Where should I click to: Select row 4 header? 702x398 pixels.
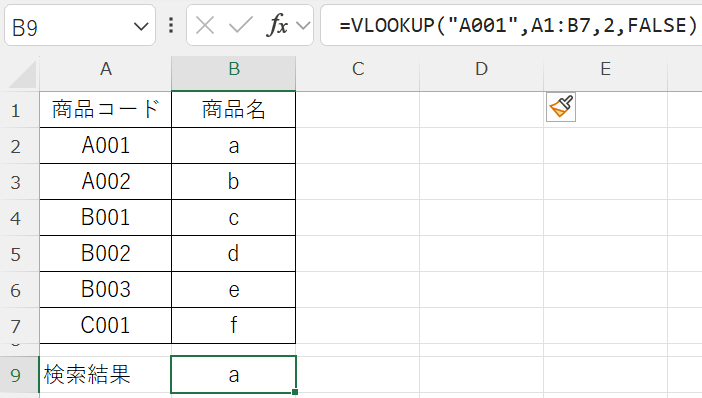pos(16,218)
